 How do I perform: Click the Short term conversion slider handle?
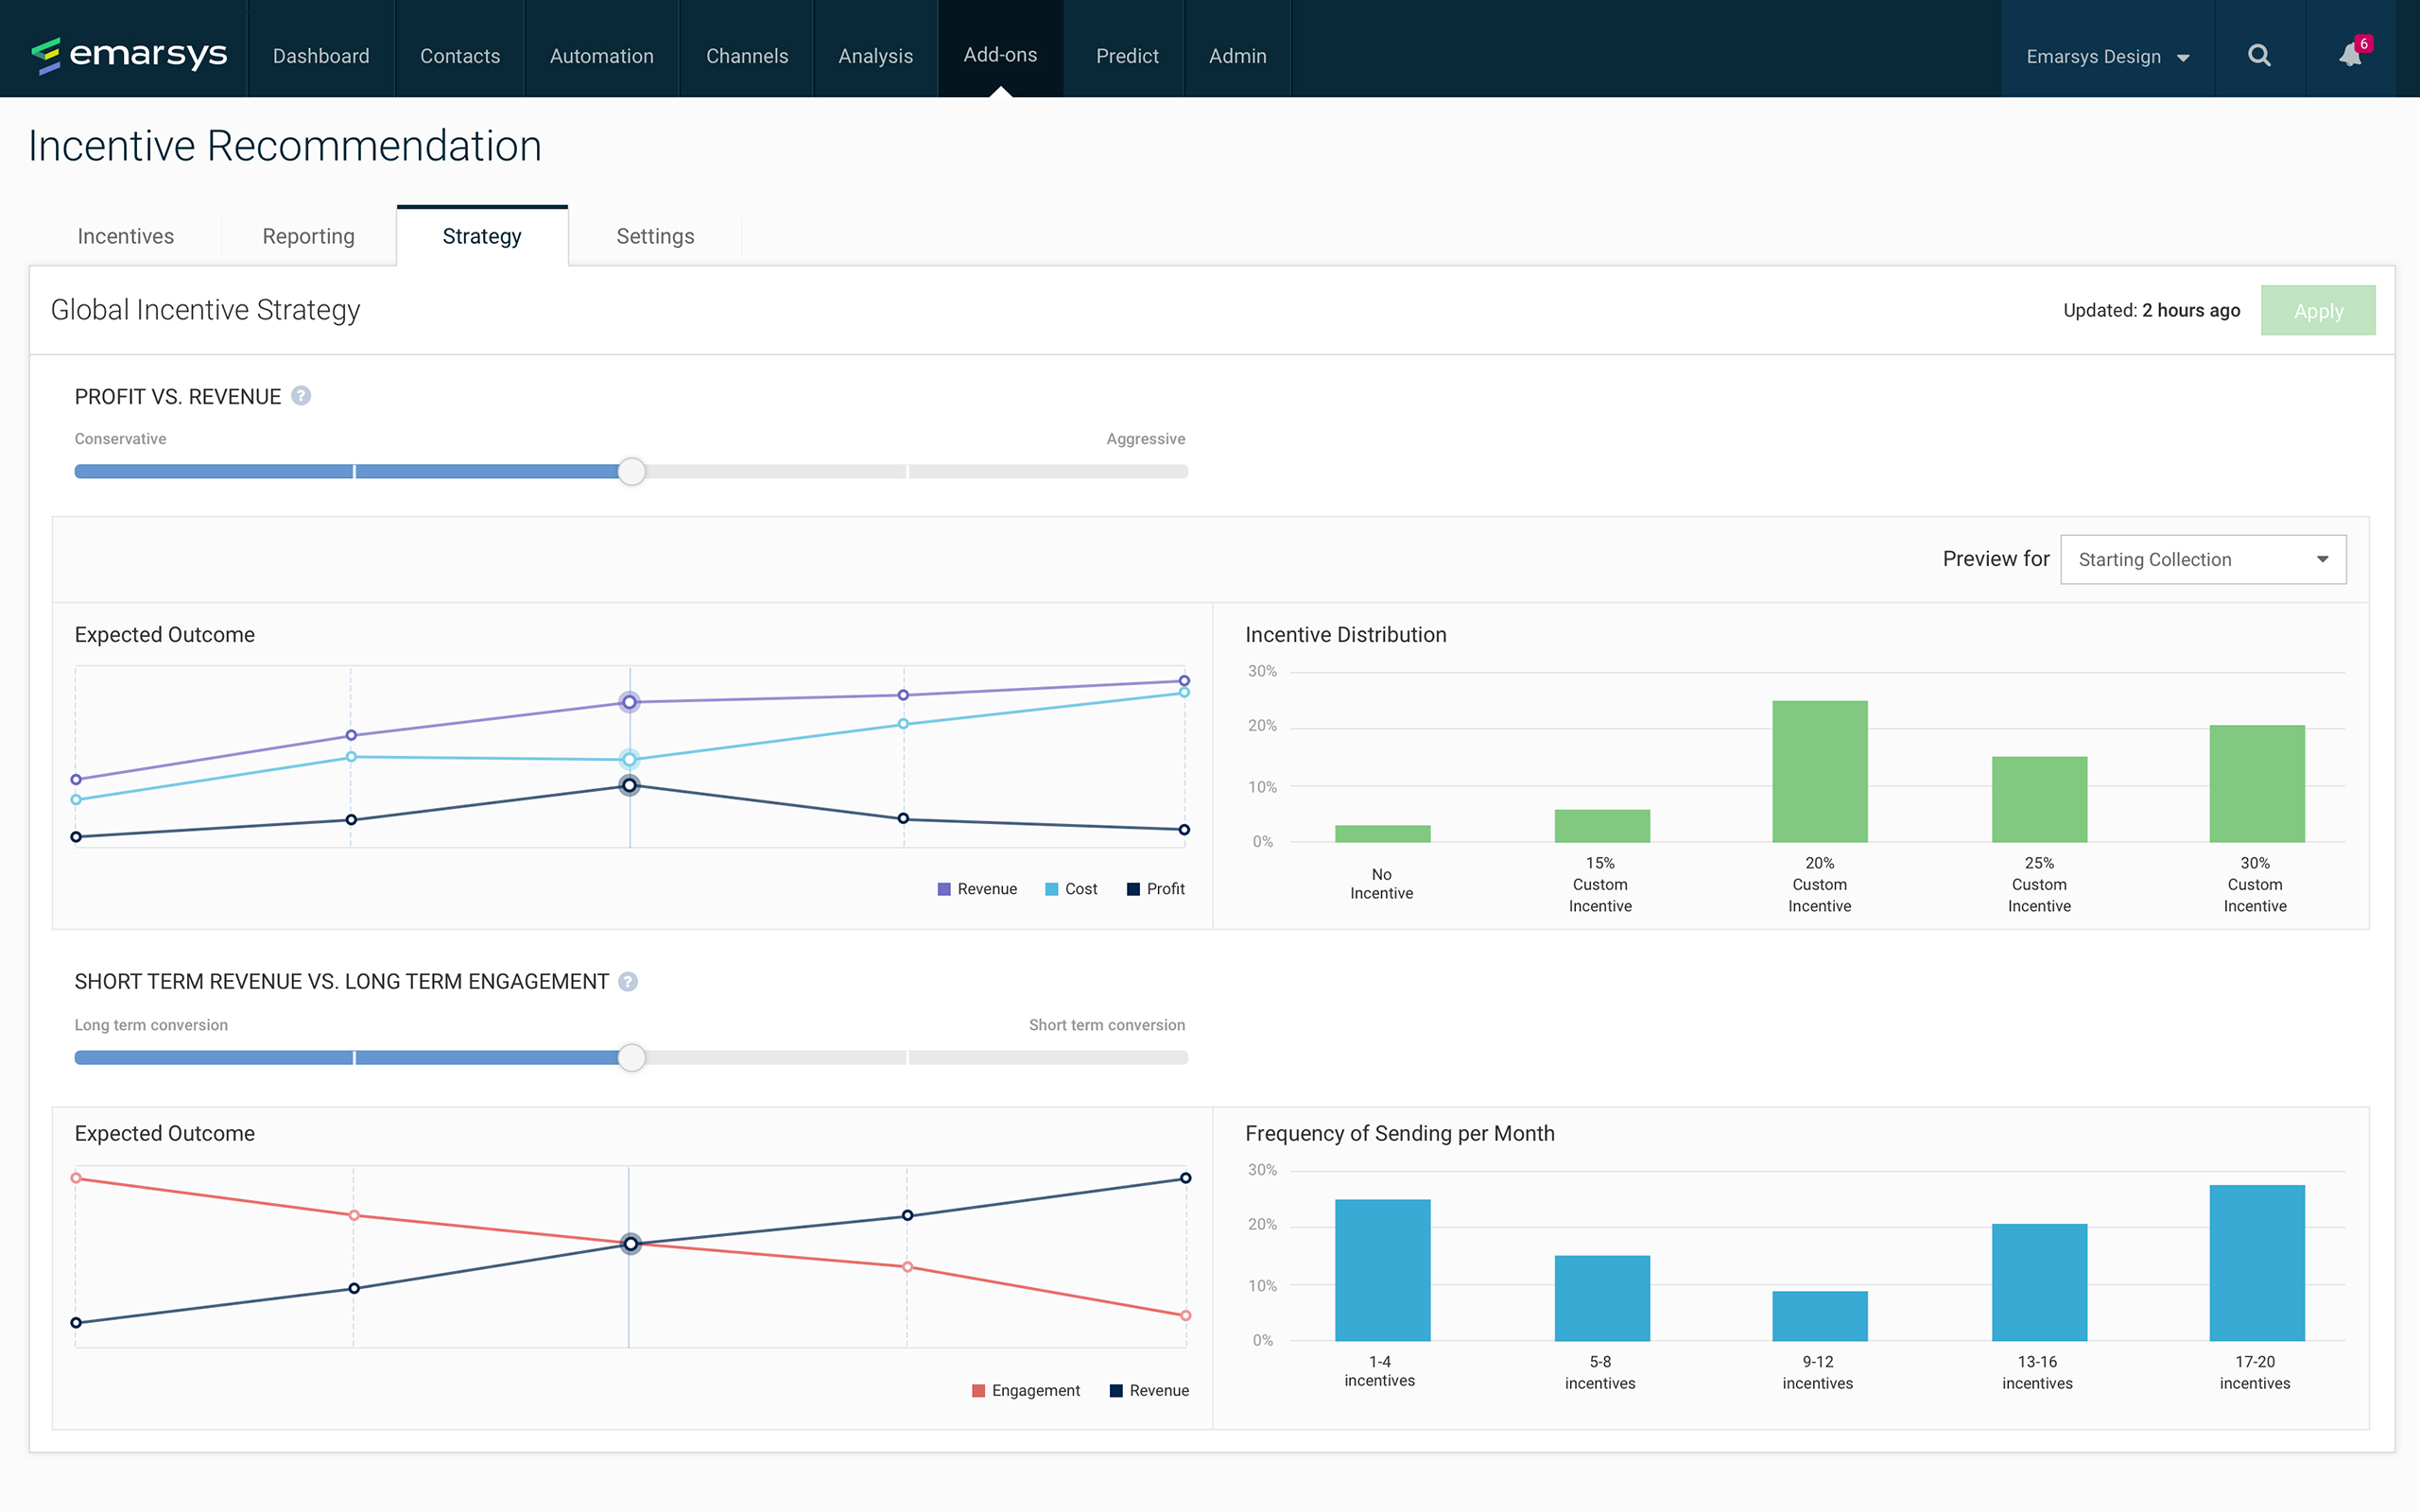click(x=631, y=1057)
